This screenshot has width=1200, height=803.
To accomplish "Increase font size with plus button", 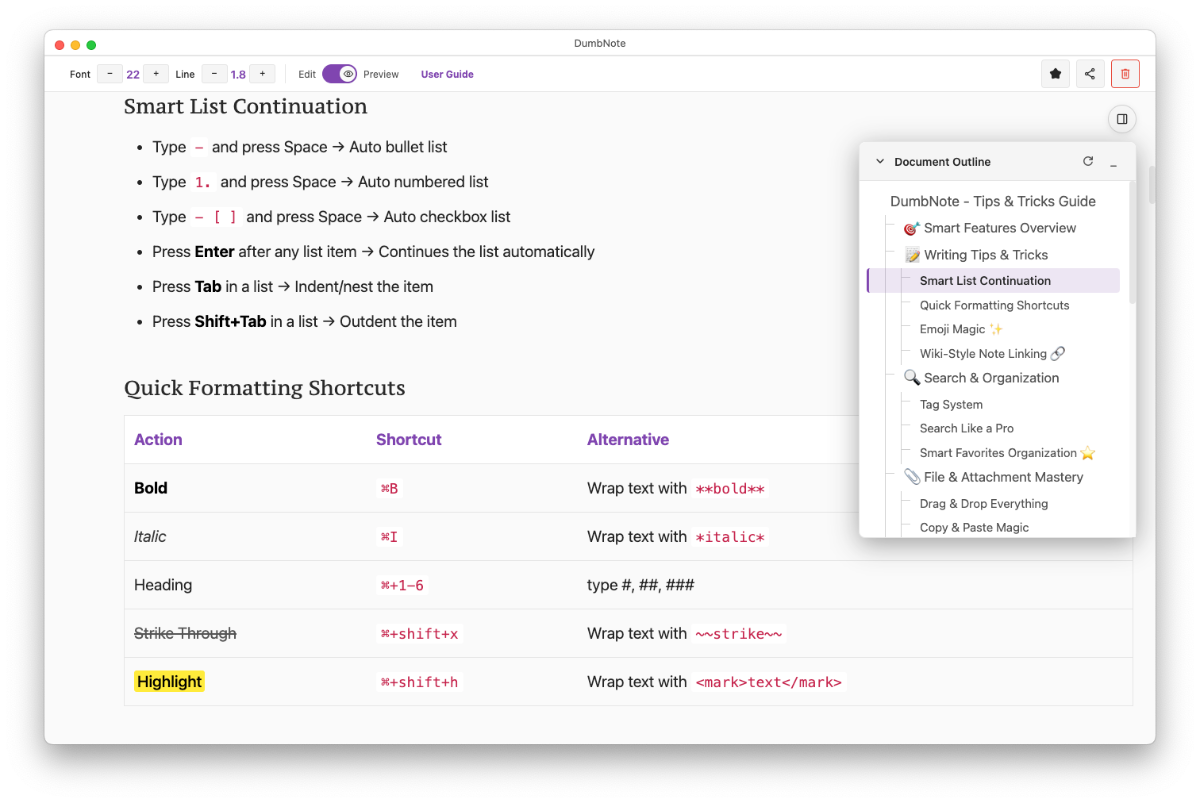I will coord(156,74).
